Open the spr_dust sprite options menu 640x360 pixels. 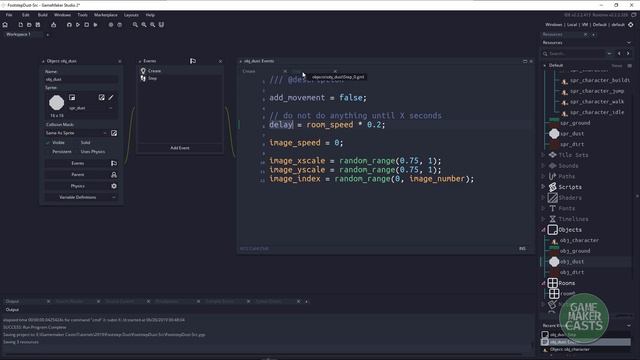pyautogui.click(x=110, y=108)
